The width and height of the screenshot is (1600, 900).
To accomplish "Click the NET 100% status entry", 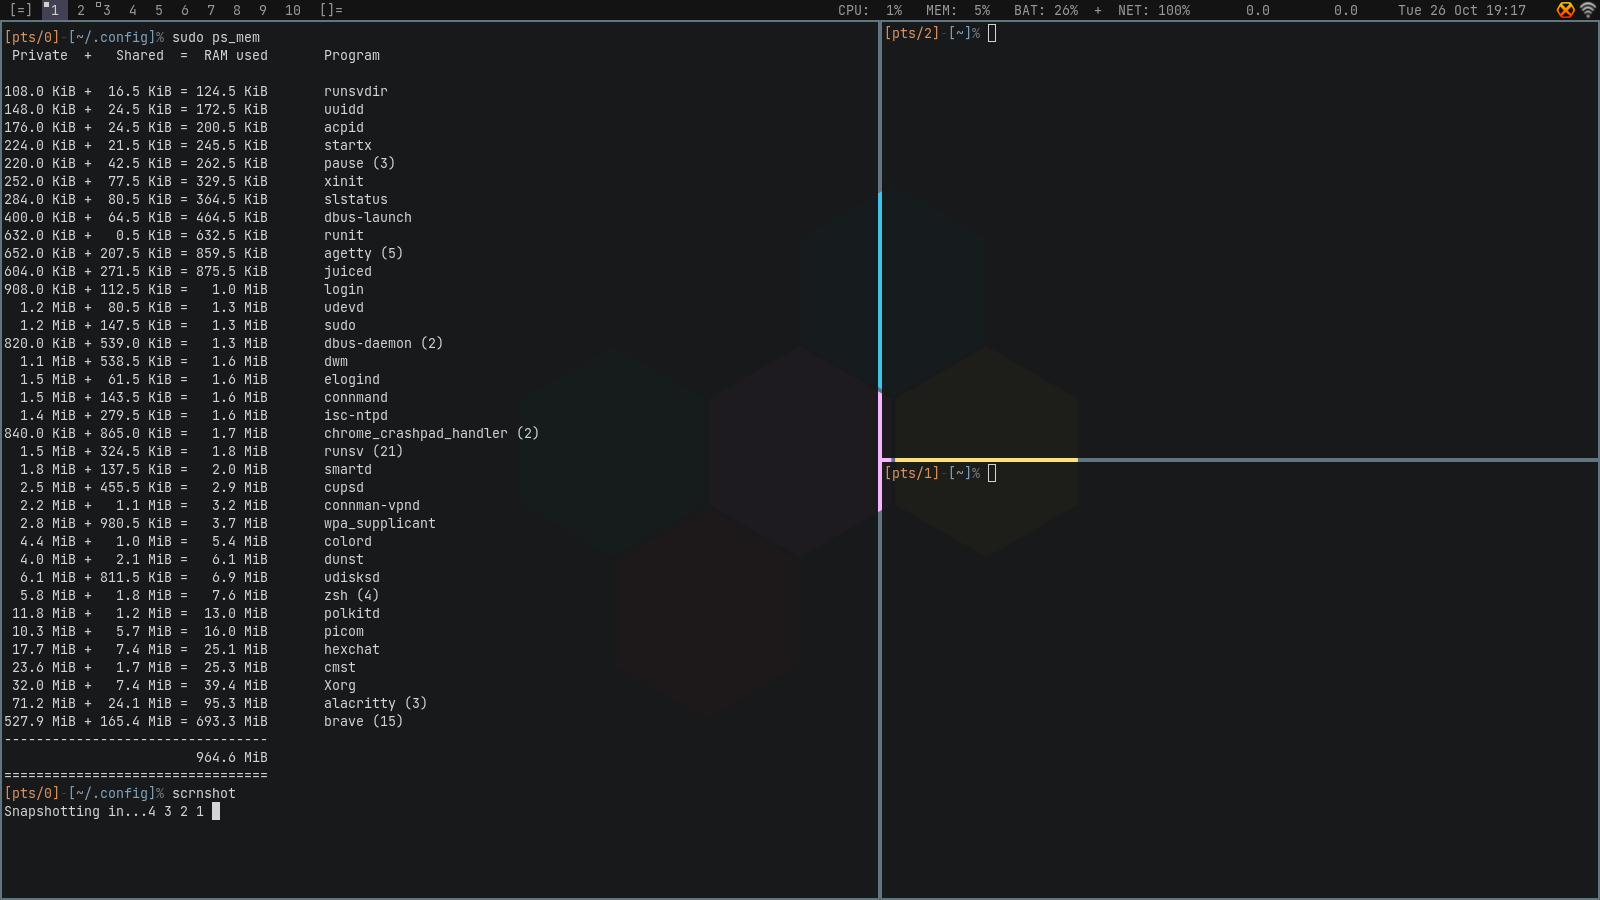I will point(1154,10).
